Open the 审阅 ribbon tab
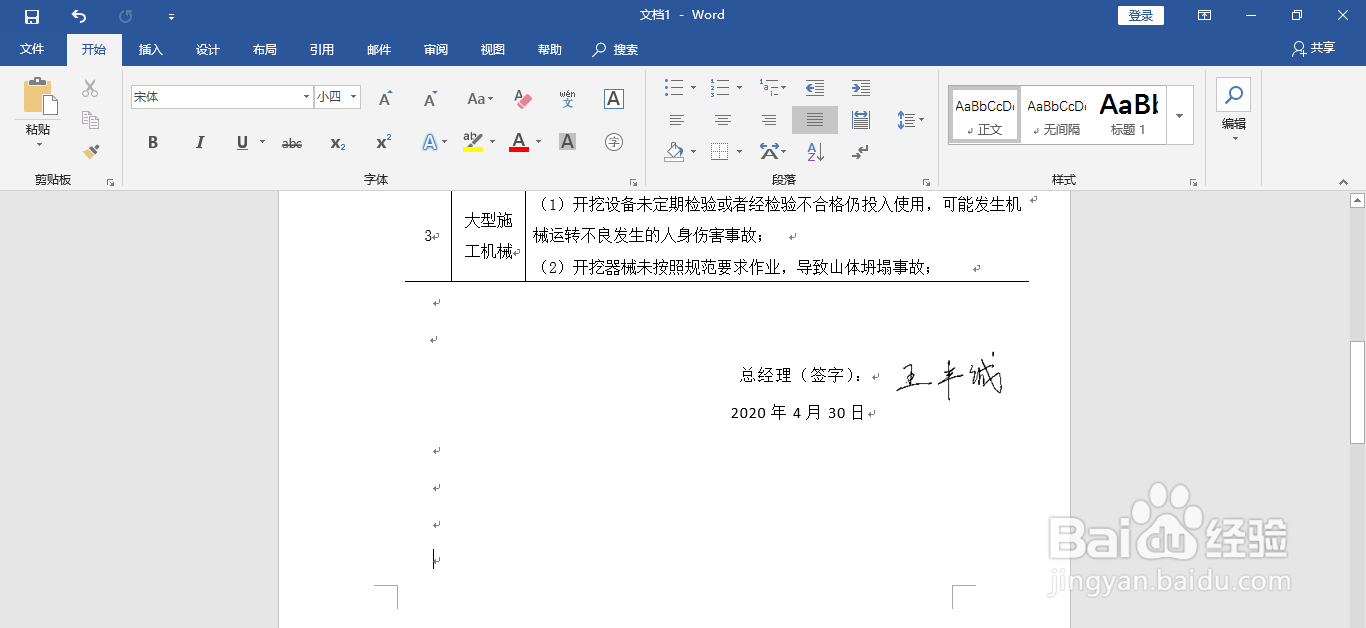The image size is (1366, 628). tap(435, 49)
